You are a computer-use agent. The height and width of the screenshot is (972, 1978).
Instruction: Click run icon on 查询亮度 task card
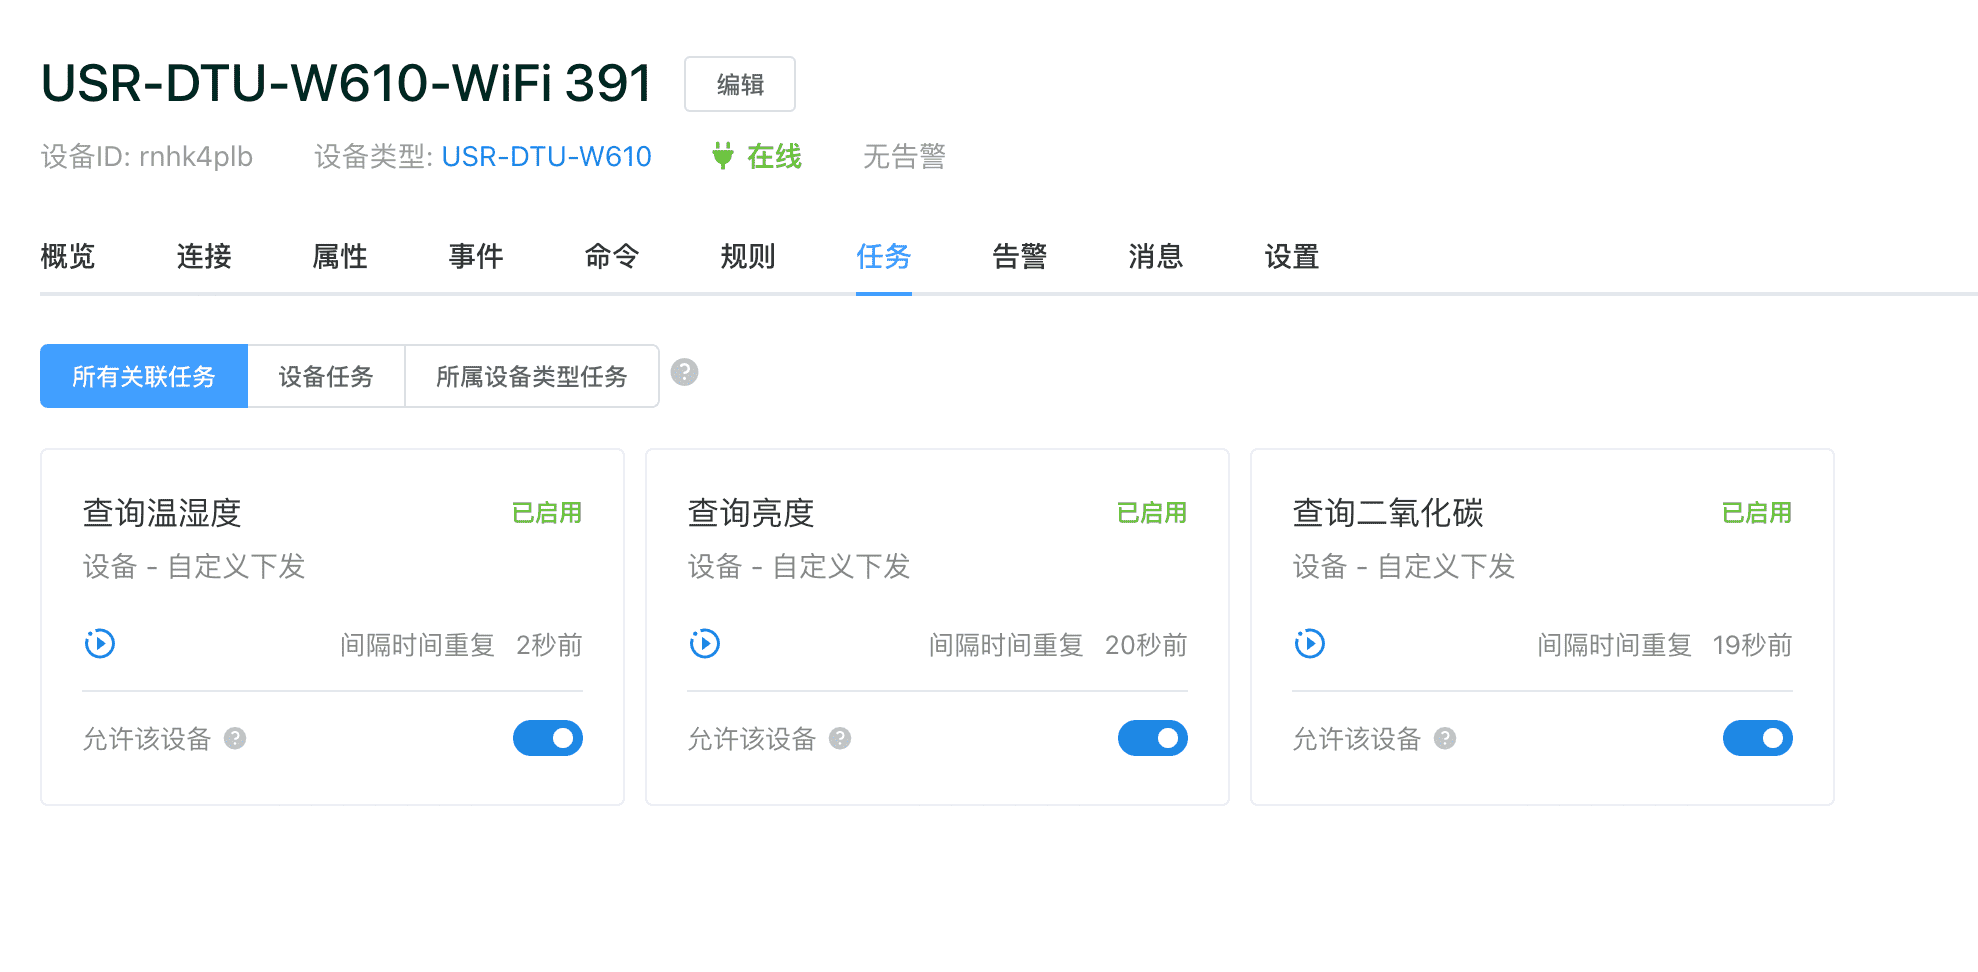point(705,643)
